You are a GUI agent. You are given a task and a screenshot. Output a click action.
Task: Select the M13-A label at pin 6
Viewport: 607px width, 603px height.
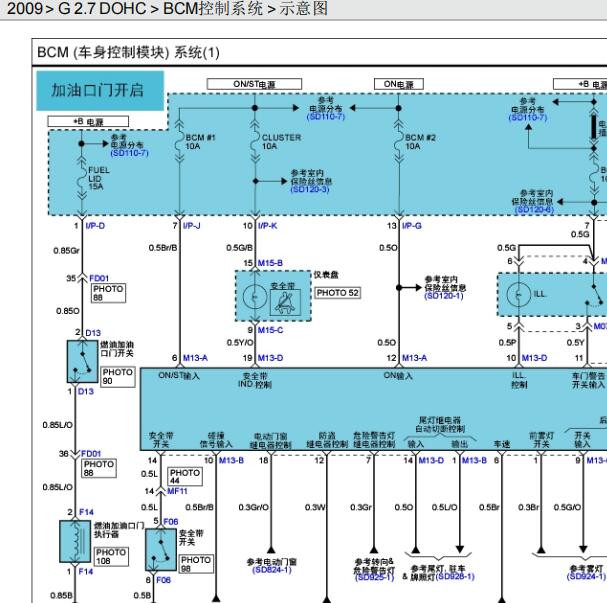[x=195, y=358]
